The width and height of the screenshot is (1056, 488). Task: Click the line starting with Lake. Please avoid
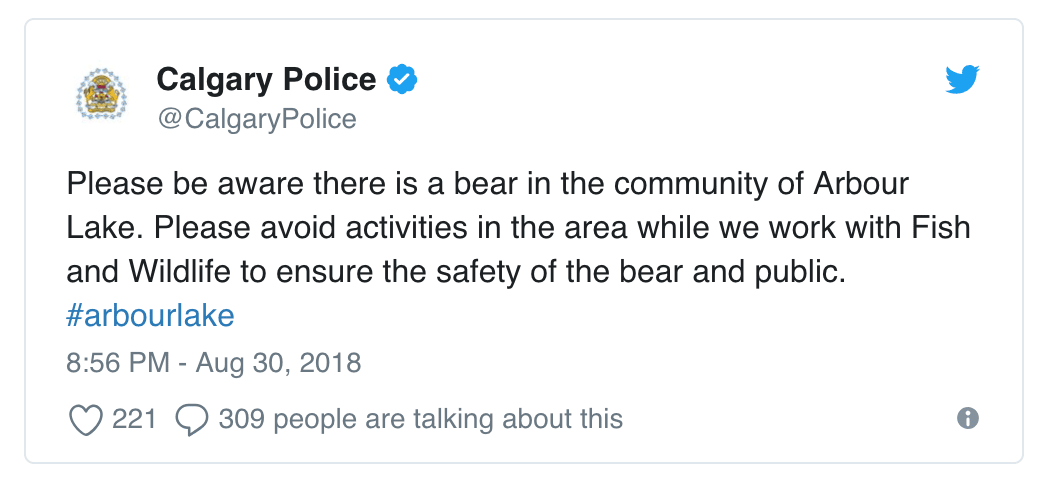pos(518,228)
